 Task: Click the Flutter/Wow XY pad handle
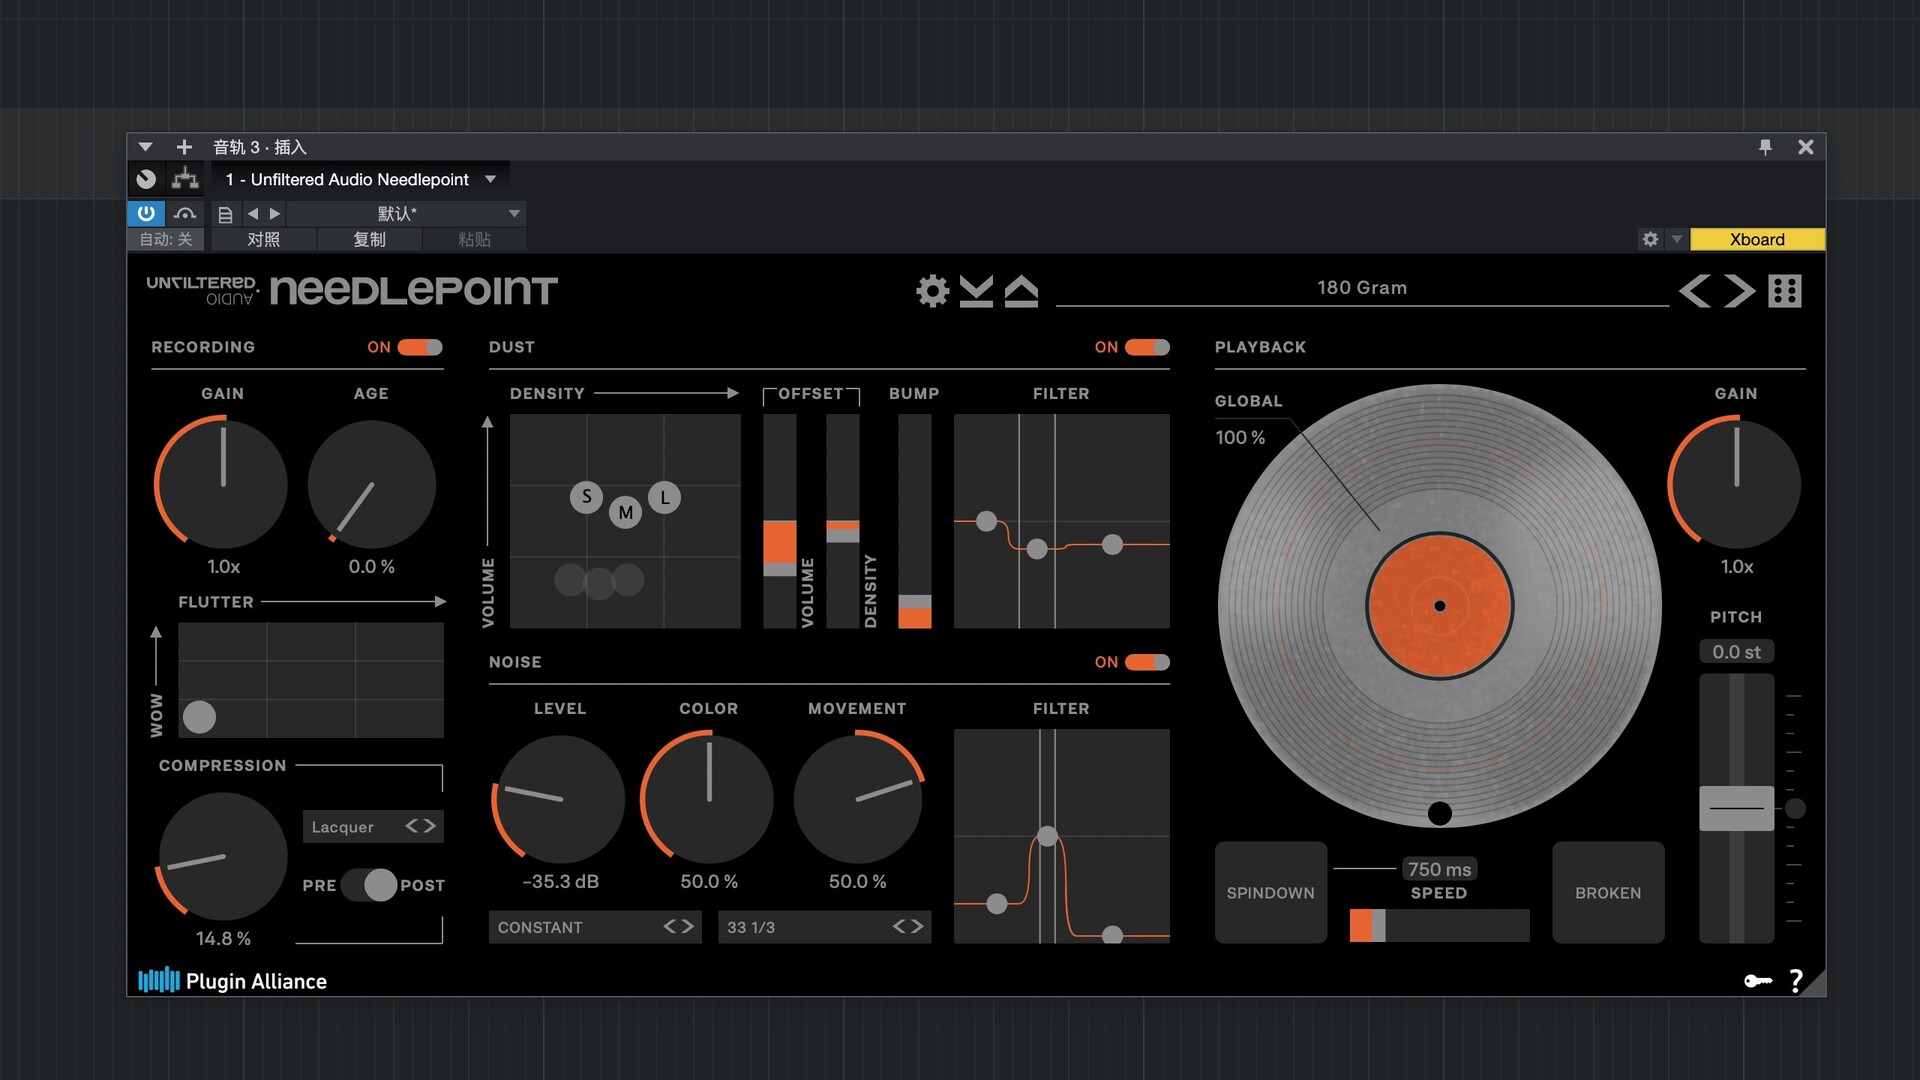(199, 717)
